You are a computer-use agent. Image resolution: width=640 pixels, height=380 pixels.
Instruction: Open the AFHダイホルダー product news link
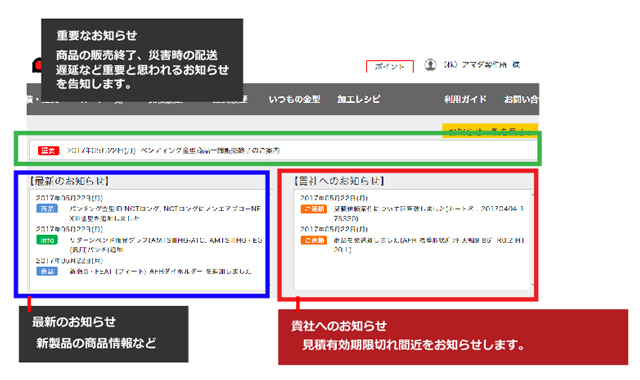point(160,271)
